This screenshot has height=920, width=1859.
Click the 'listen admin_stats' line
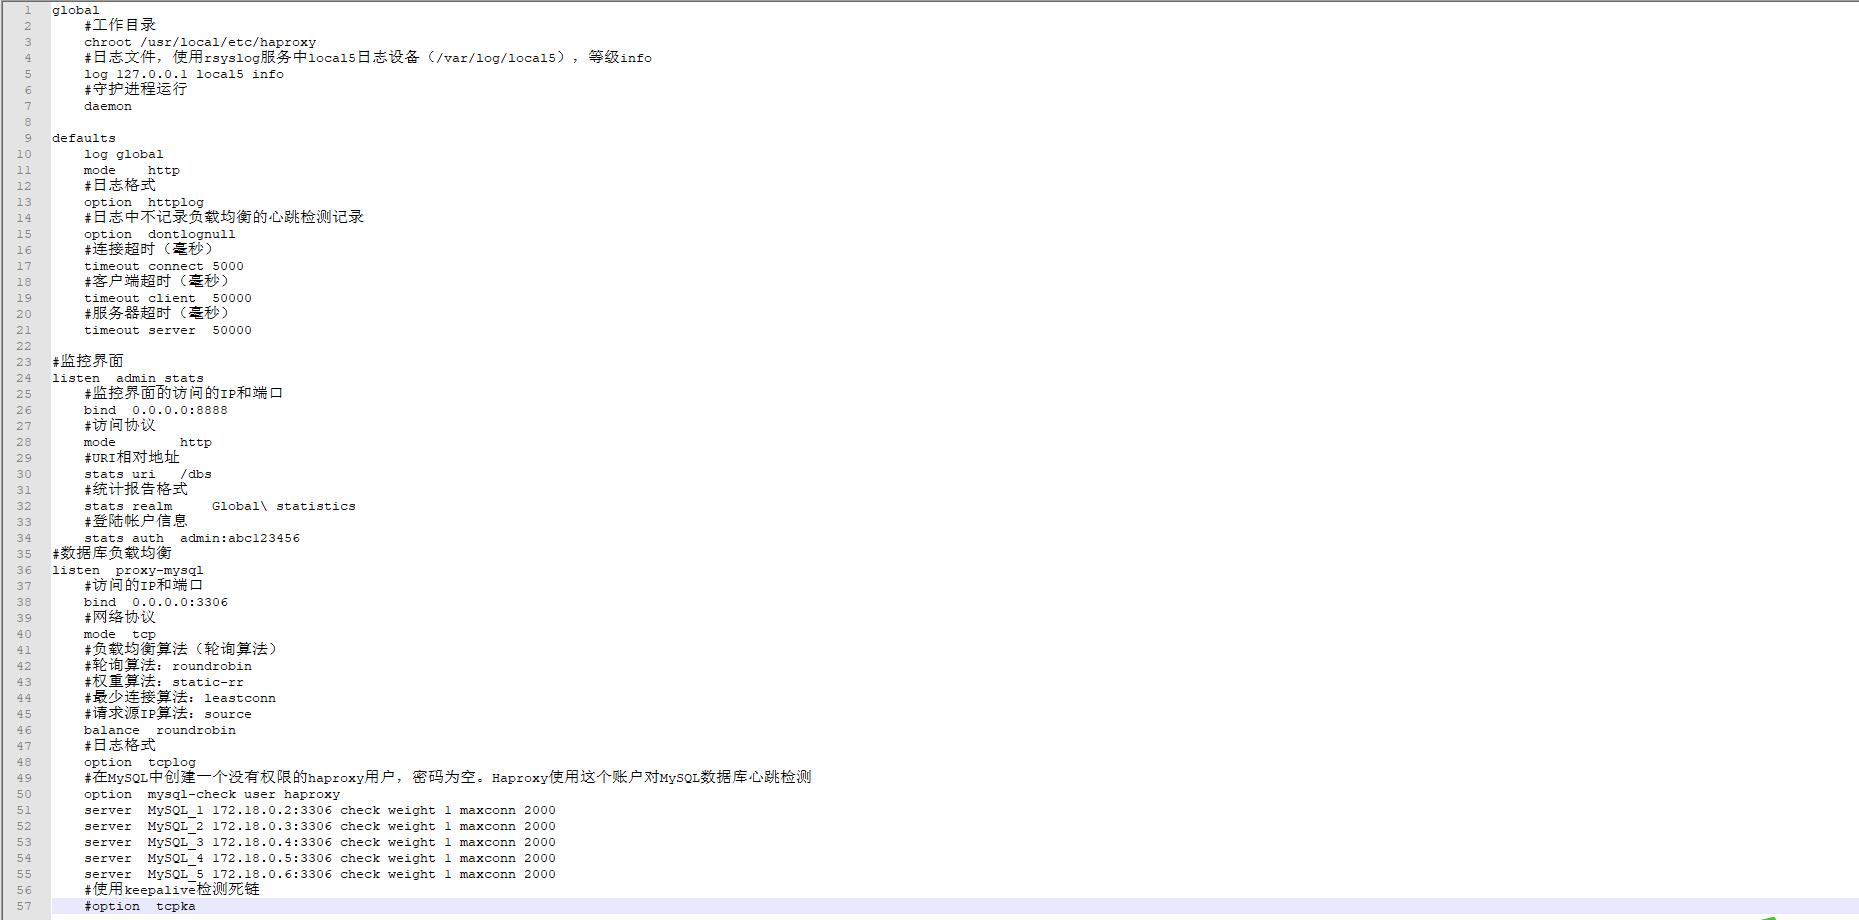[x=128, y=378]
